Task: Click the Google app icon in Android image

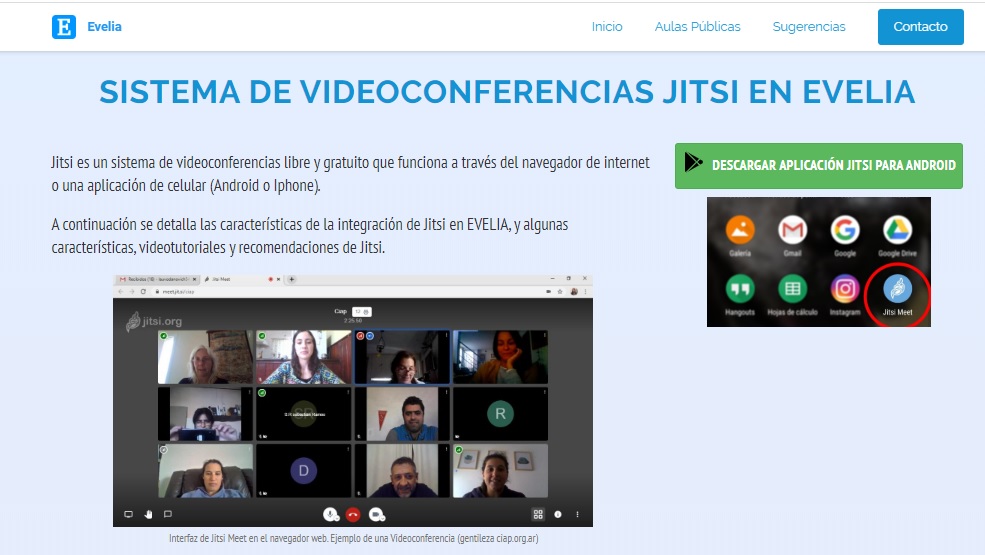Action: click(x=844, y=230)
